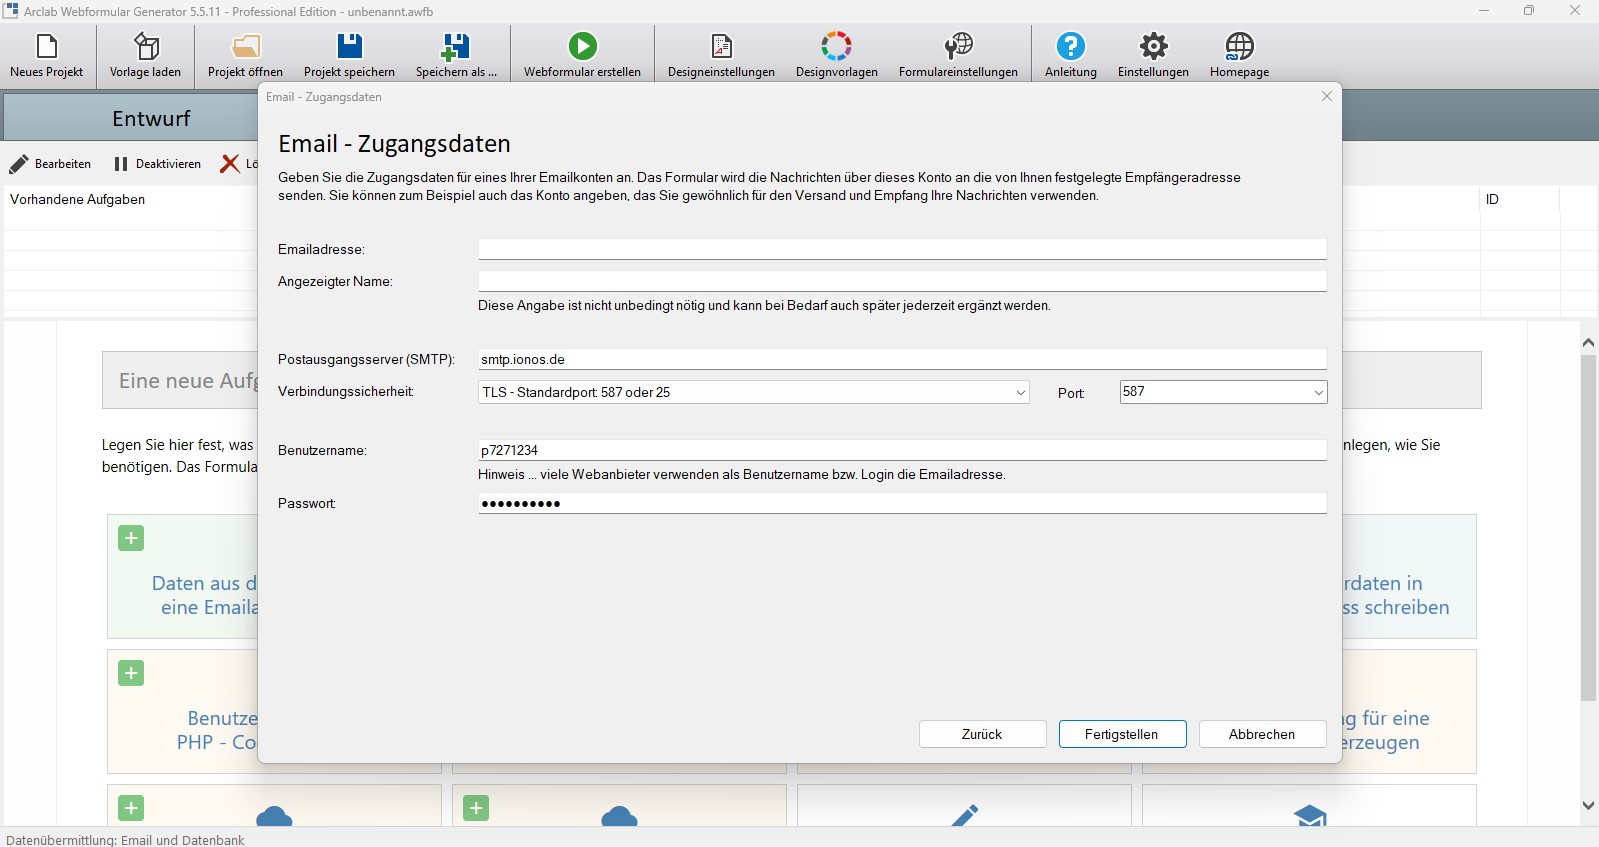This screenshot has height=847, width=1599.
Task: Focus the Angezeigter Name field
Action: [901, 281]
